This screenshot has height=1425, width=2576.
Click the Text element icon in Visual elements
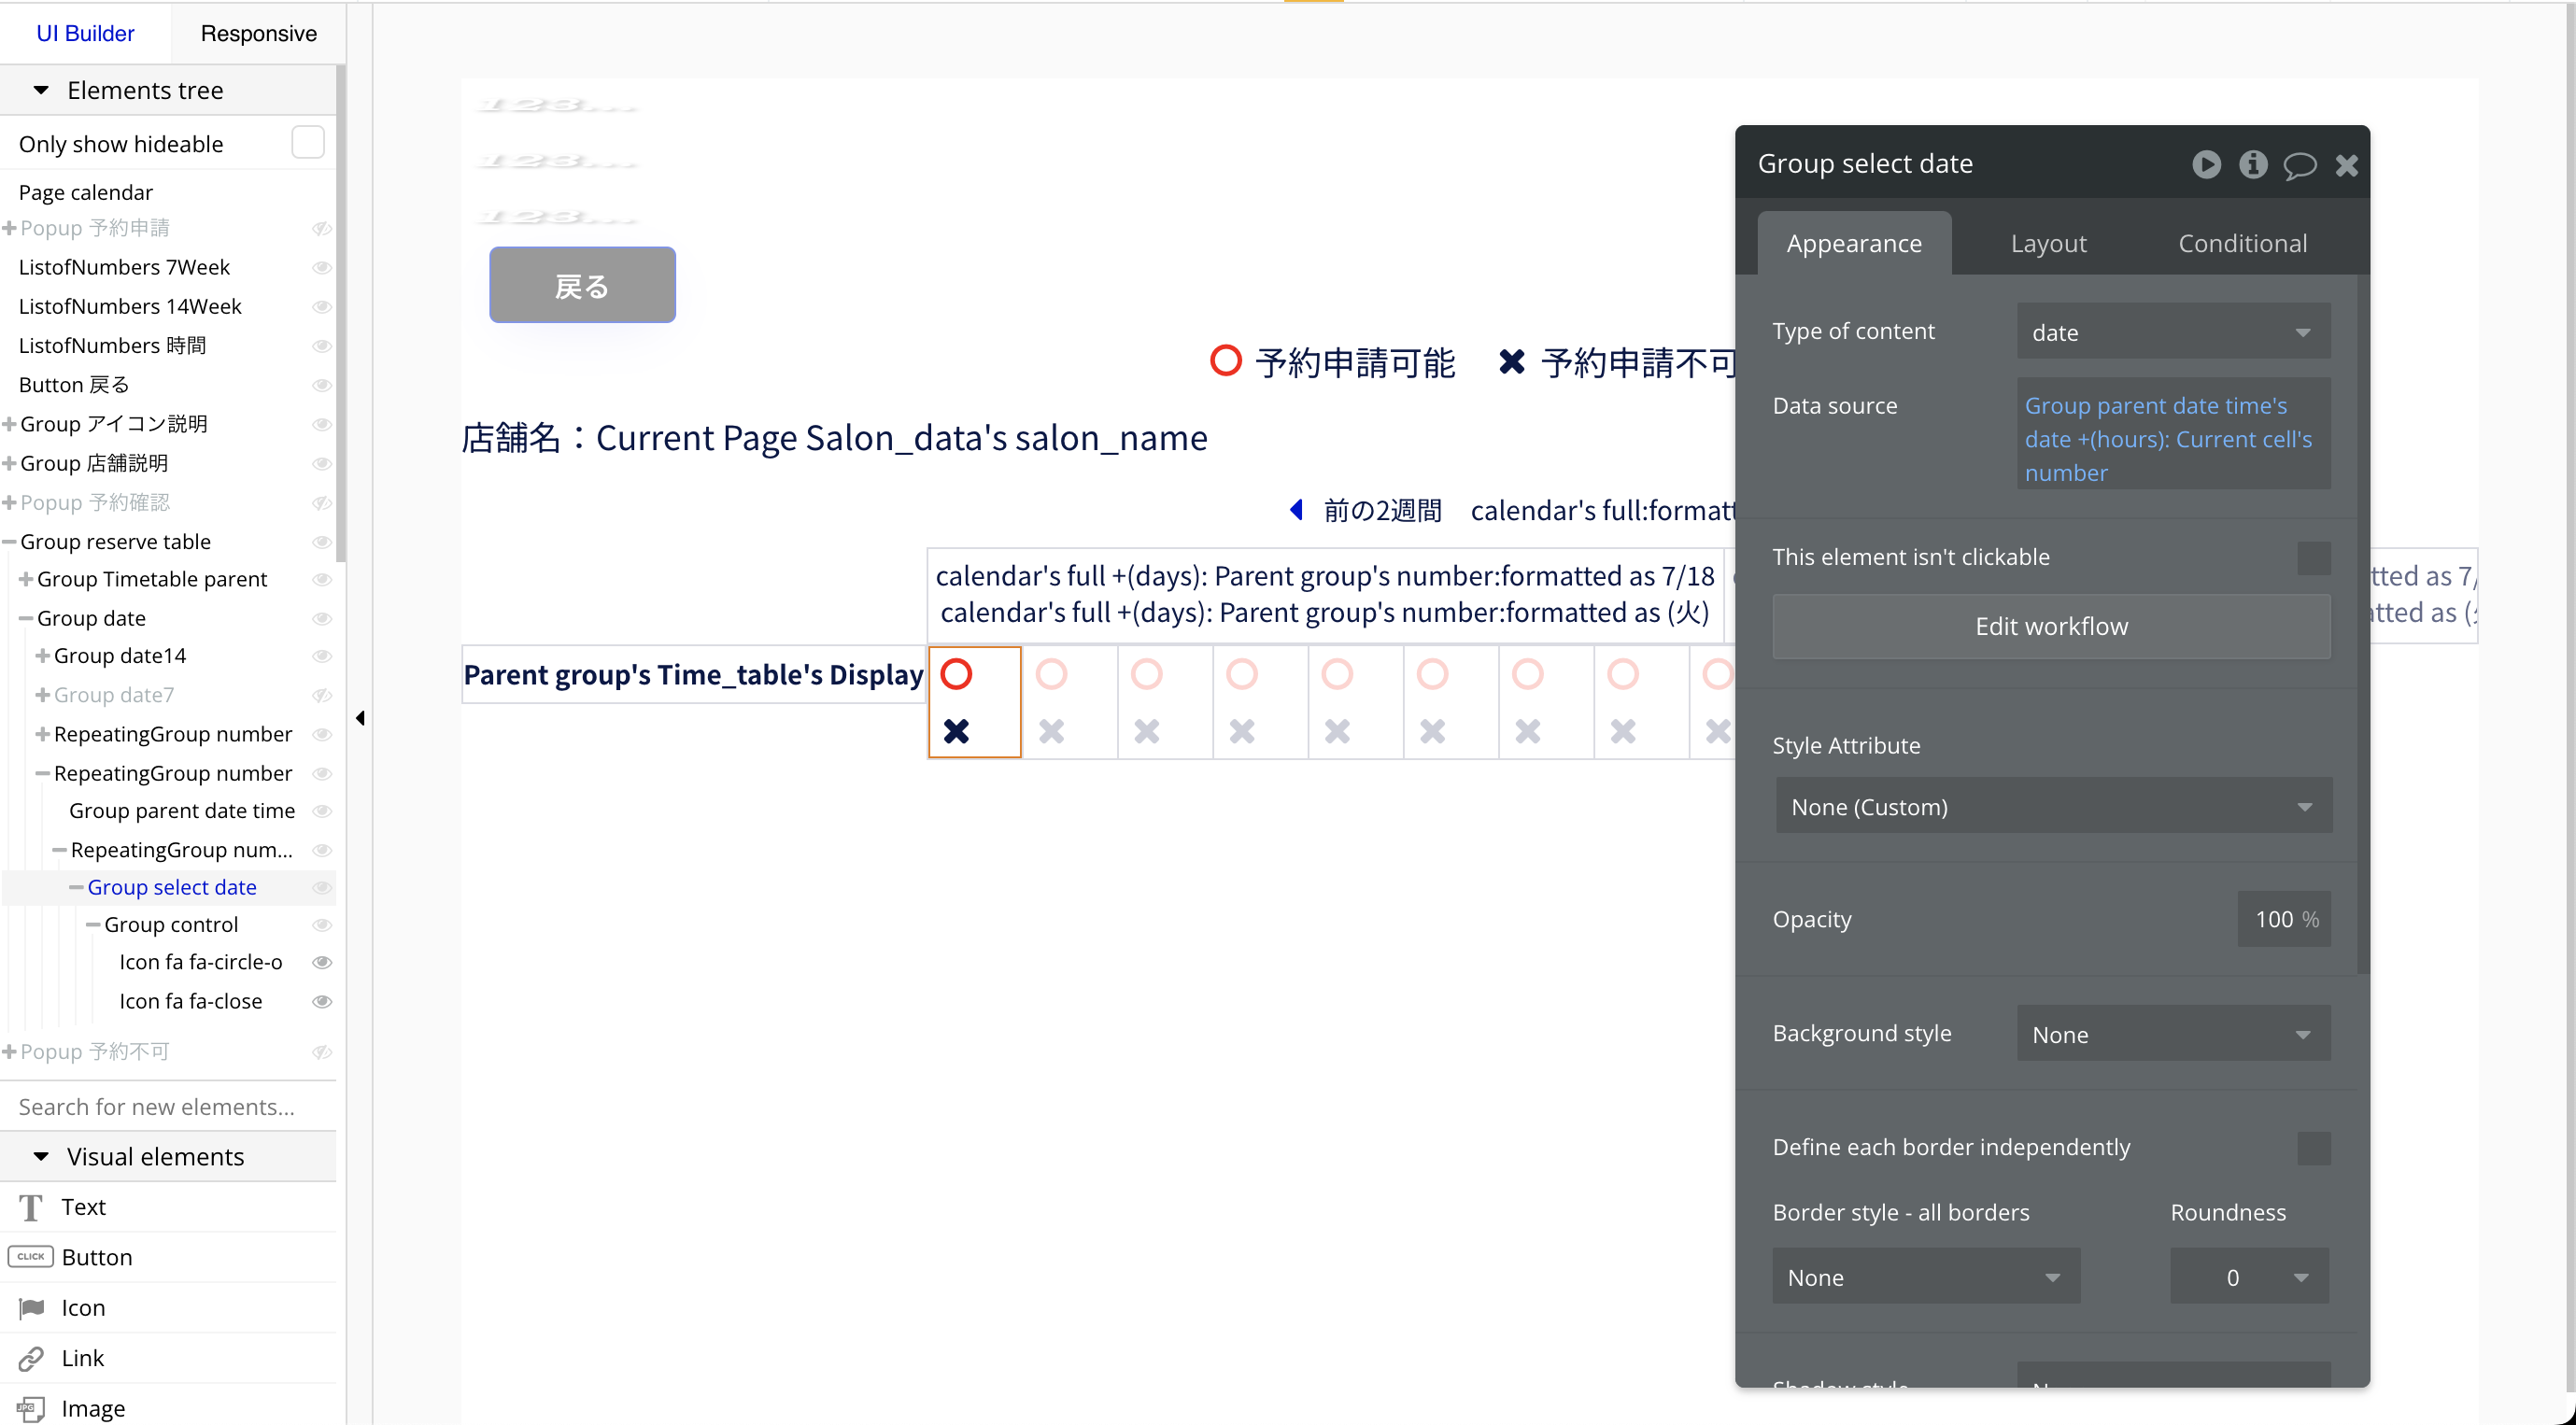(31, 1207)
